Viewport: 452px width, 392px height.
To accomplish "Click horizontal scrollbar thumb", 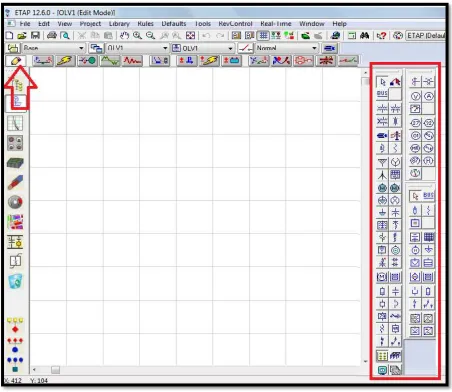I will tap(55, 370).
